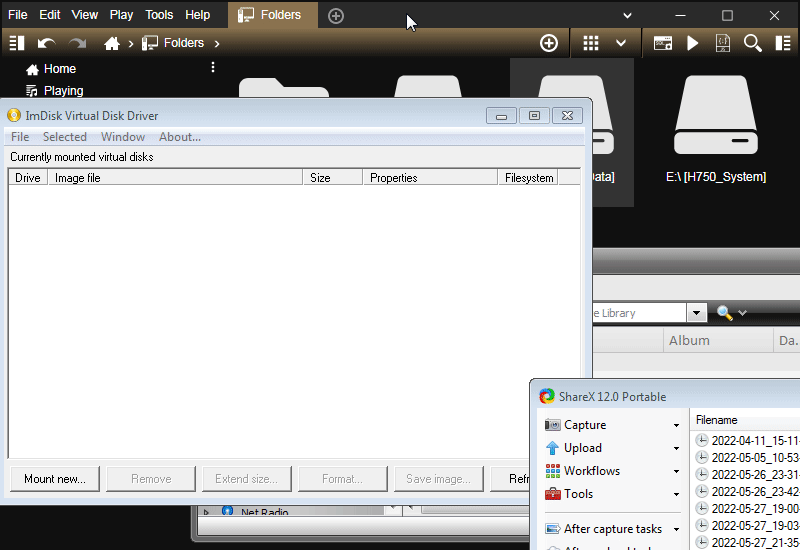Click the Image file column header
This screenshot has width=800, height=550.
point(174,178)
